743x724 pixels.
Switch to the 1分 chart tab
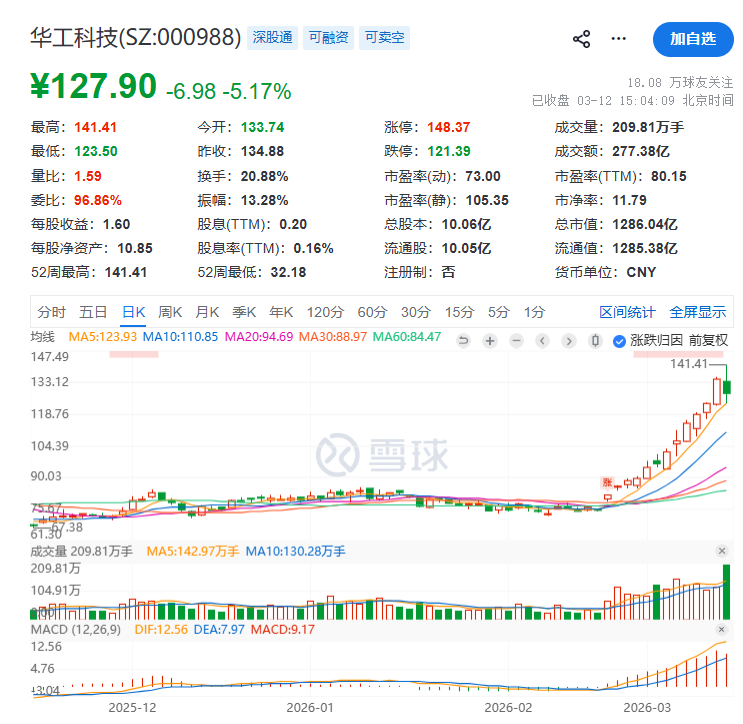coord(535,312)
